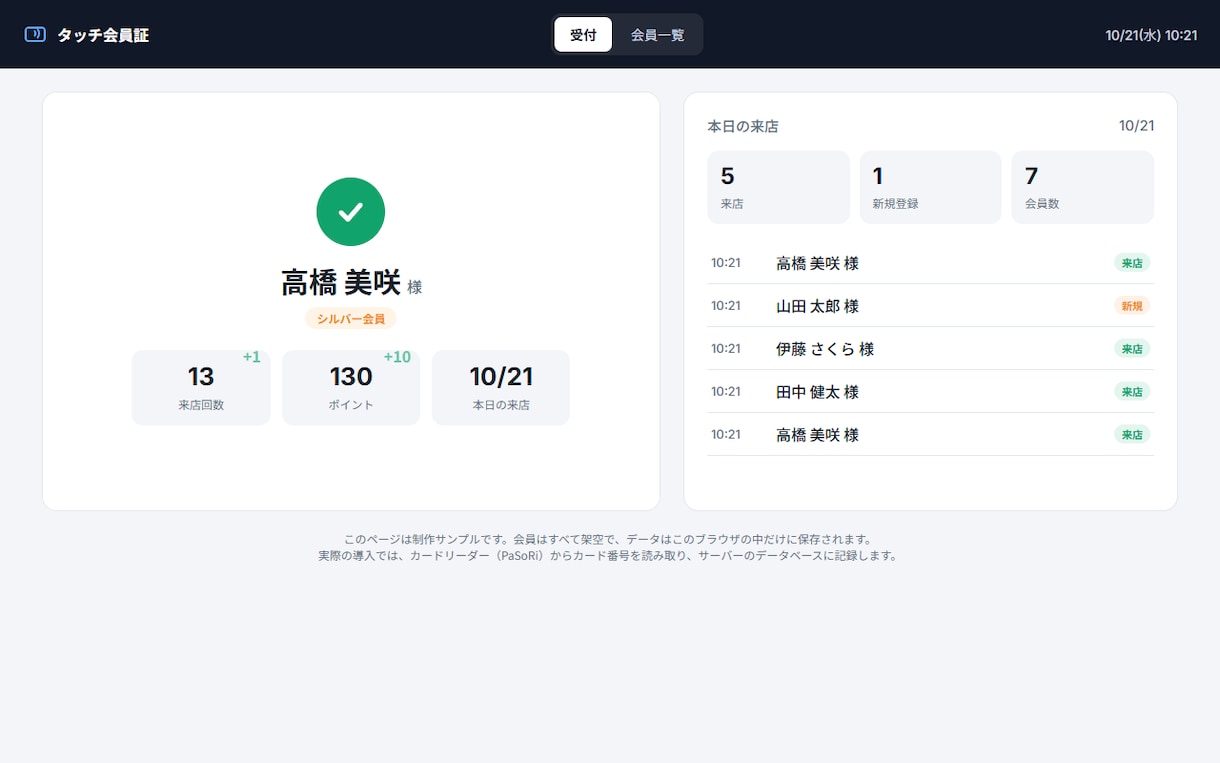
Task: Click the +10 points increment label
Action: pyautogui.click(x=397, y=357)
